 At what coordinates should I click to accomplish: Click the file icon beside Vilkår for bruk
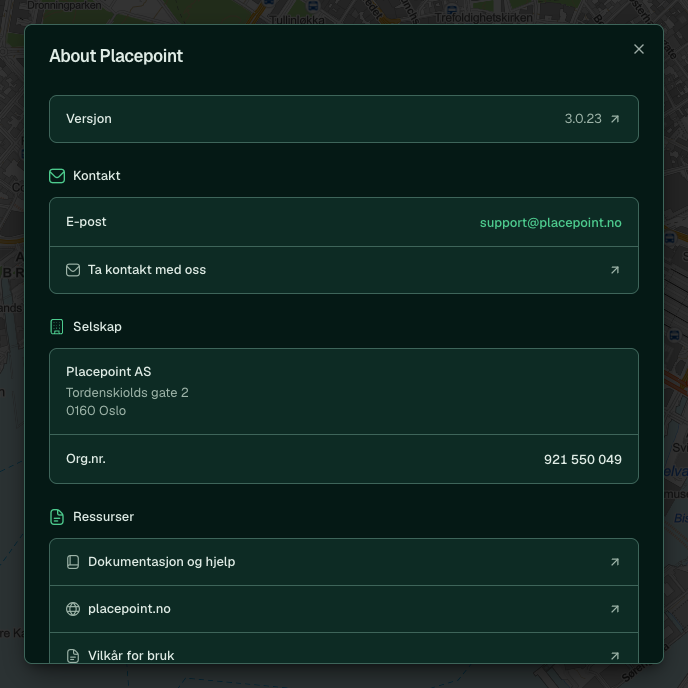click(73, 656)
